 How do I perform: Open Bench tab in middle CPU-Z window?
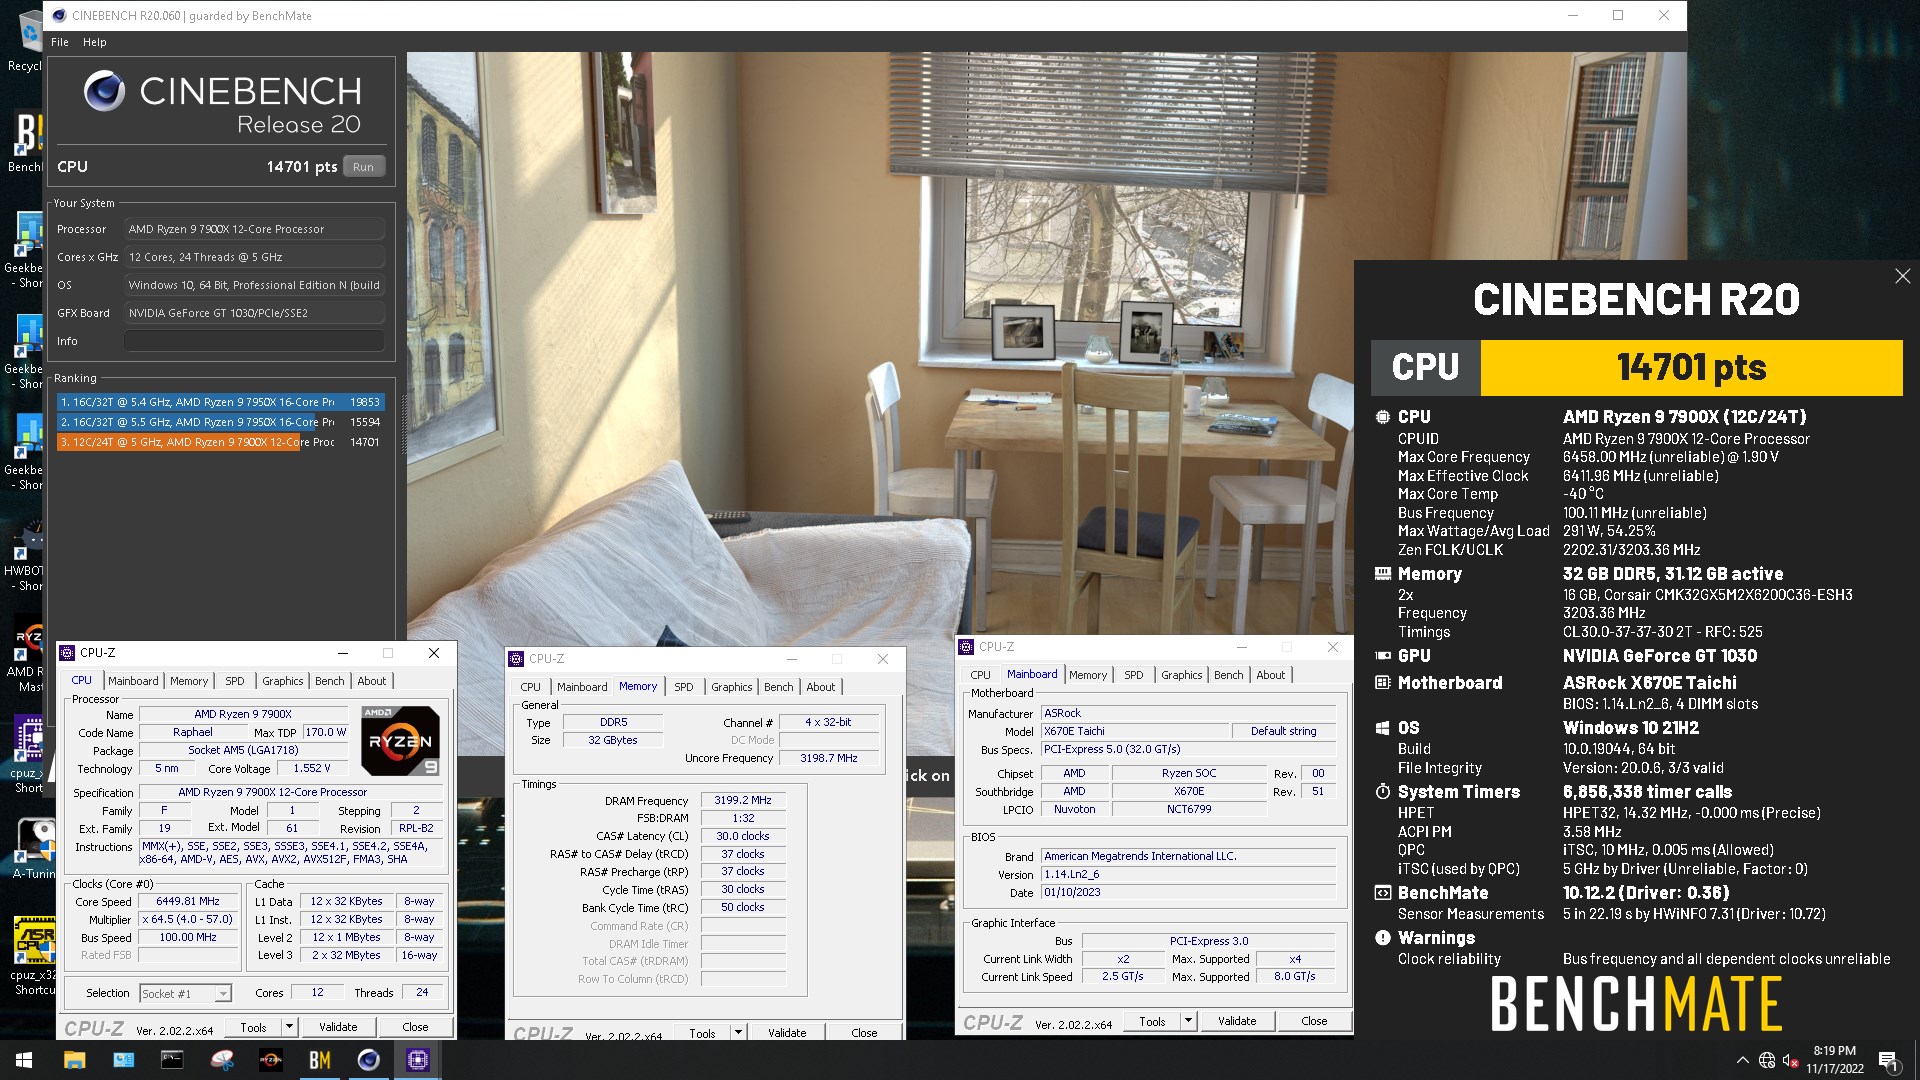[x=779, y=687]
